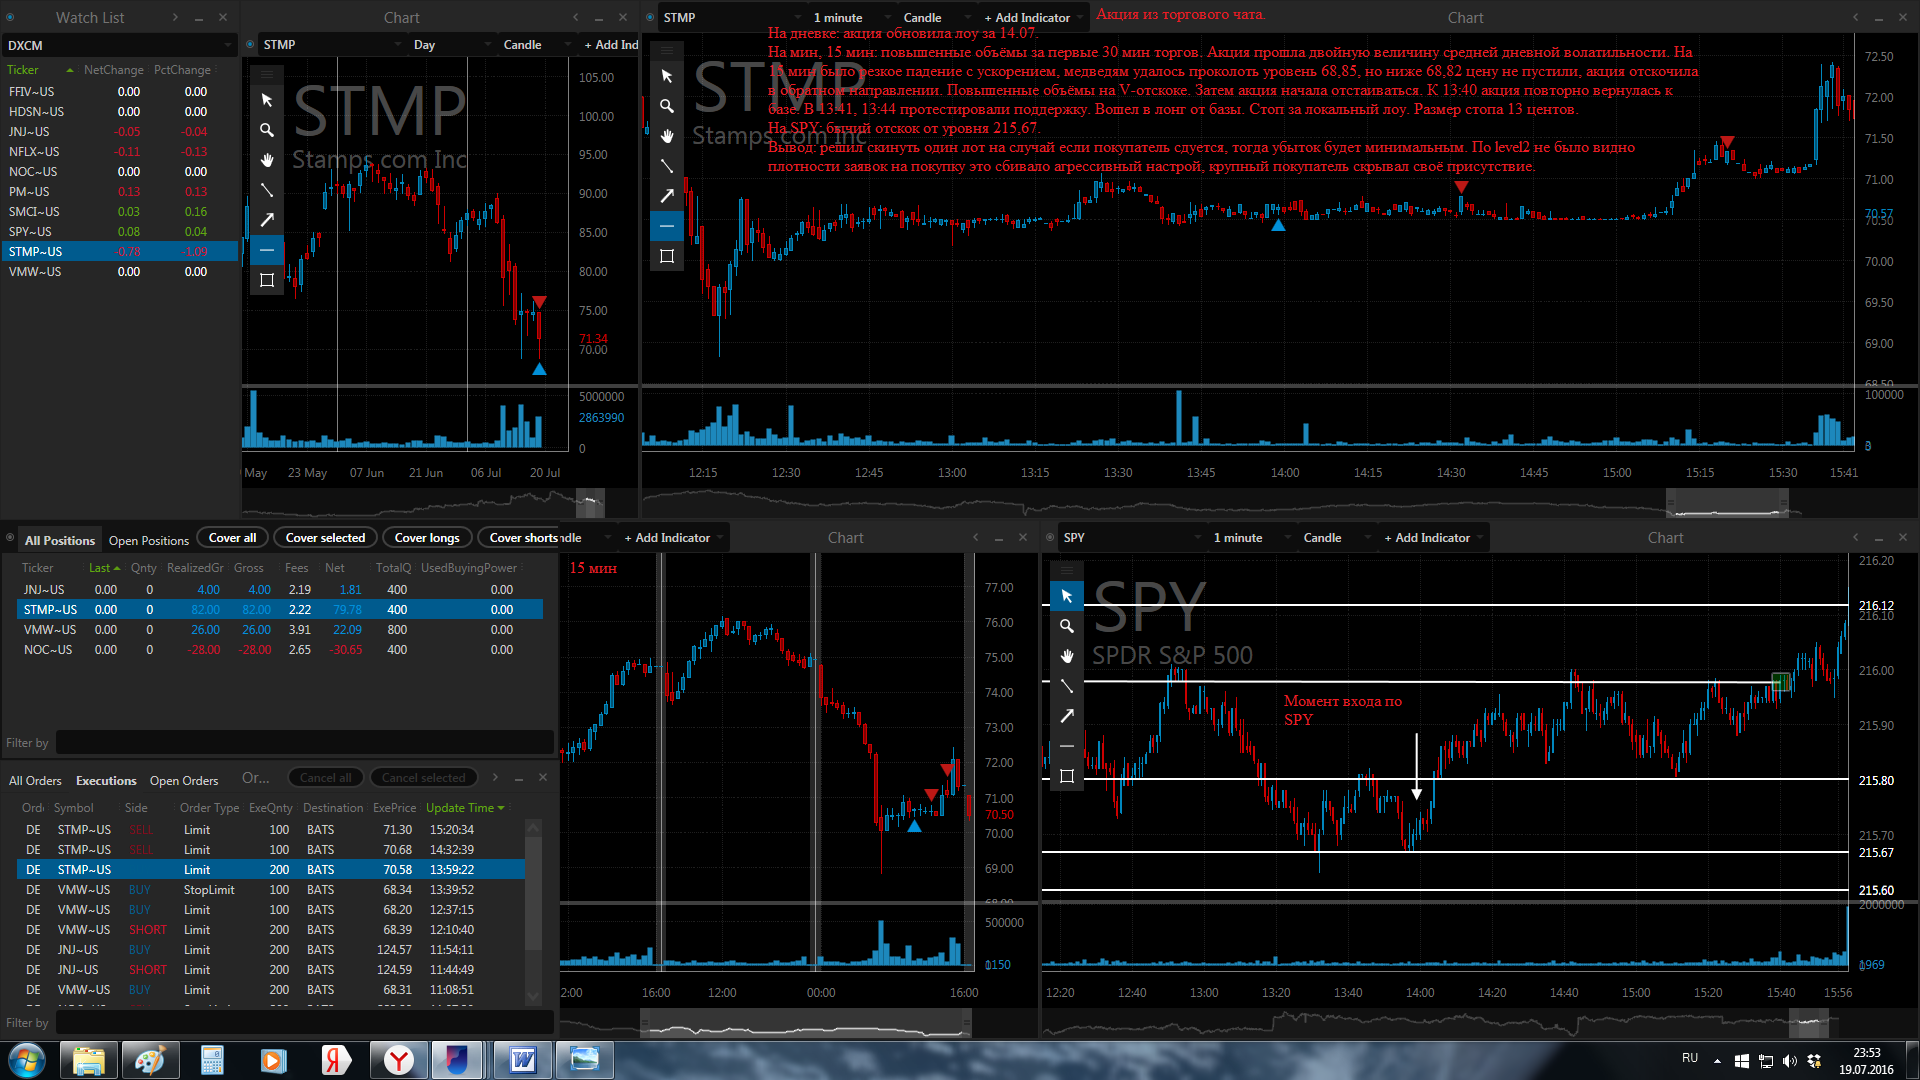Select trend line tool in daily chart
This screenshot has height=1080, width=1920.
pyautogui.click(x=266, y=190)
